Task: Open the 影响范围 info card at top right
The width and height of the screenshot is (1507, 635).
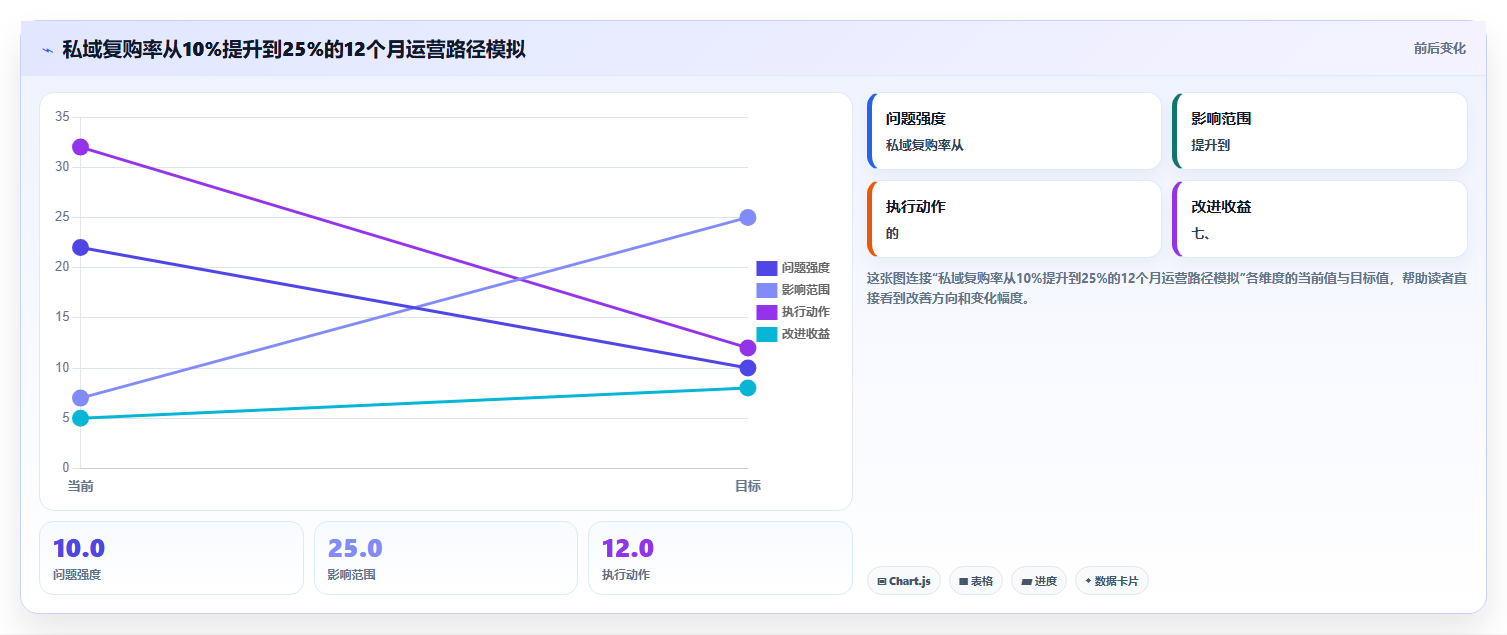Action: (x=1320, y=131)
